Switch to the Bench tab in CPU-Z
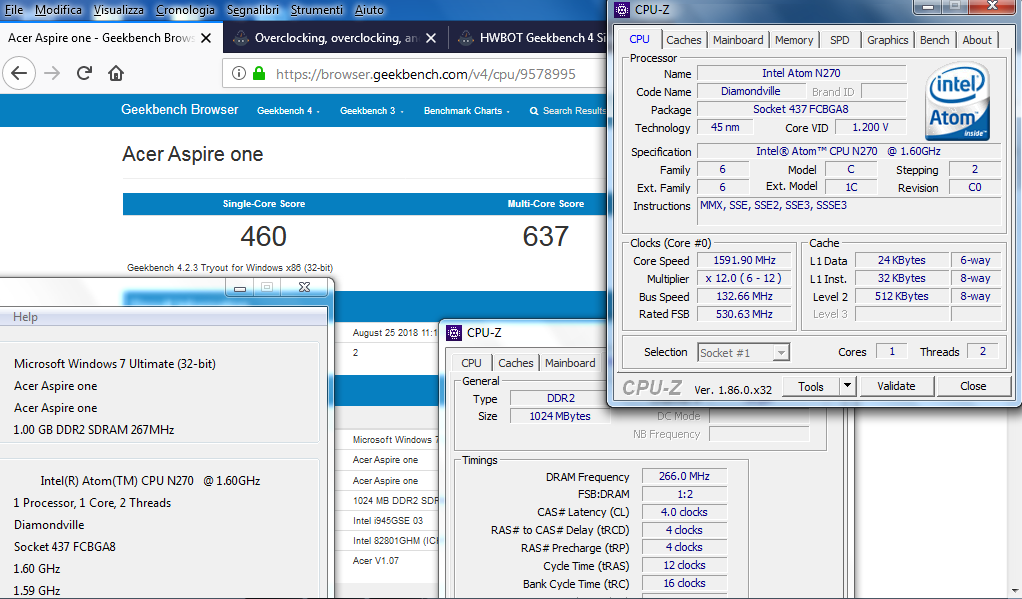1022x599 pixels. tap(934, 40)
